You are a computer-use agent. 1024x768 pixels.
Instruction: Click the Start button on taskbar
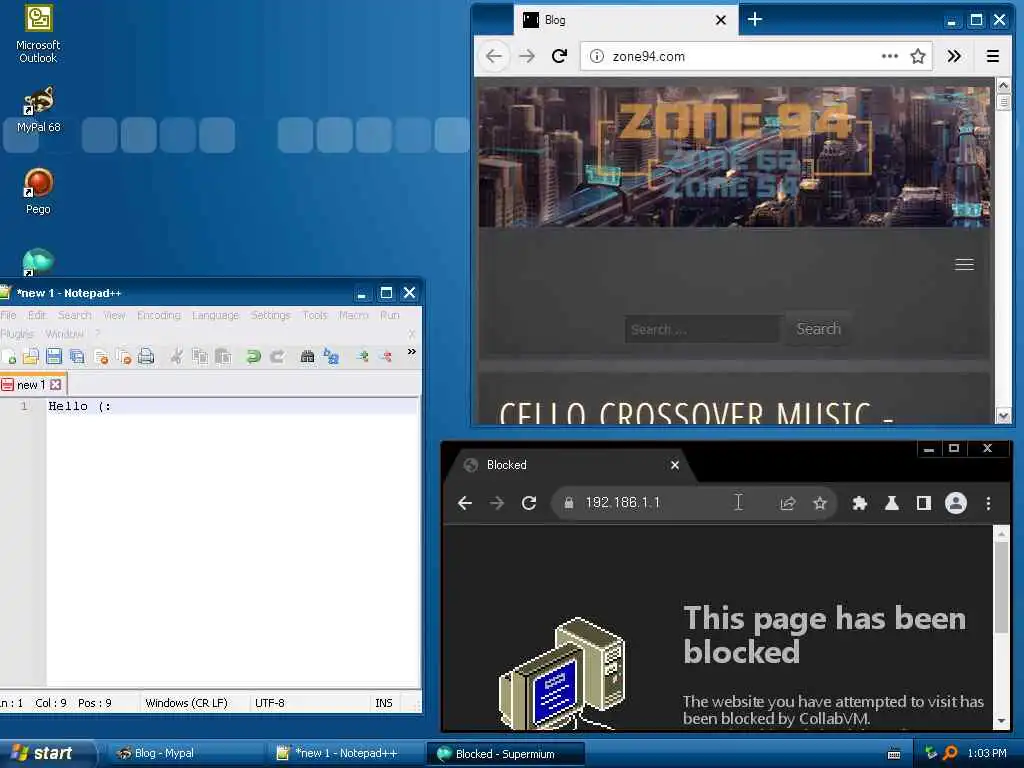coord(48,753)
